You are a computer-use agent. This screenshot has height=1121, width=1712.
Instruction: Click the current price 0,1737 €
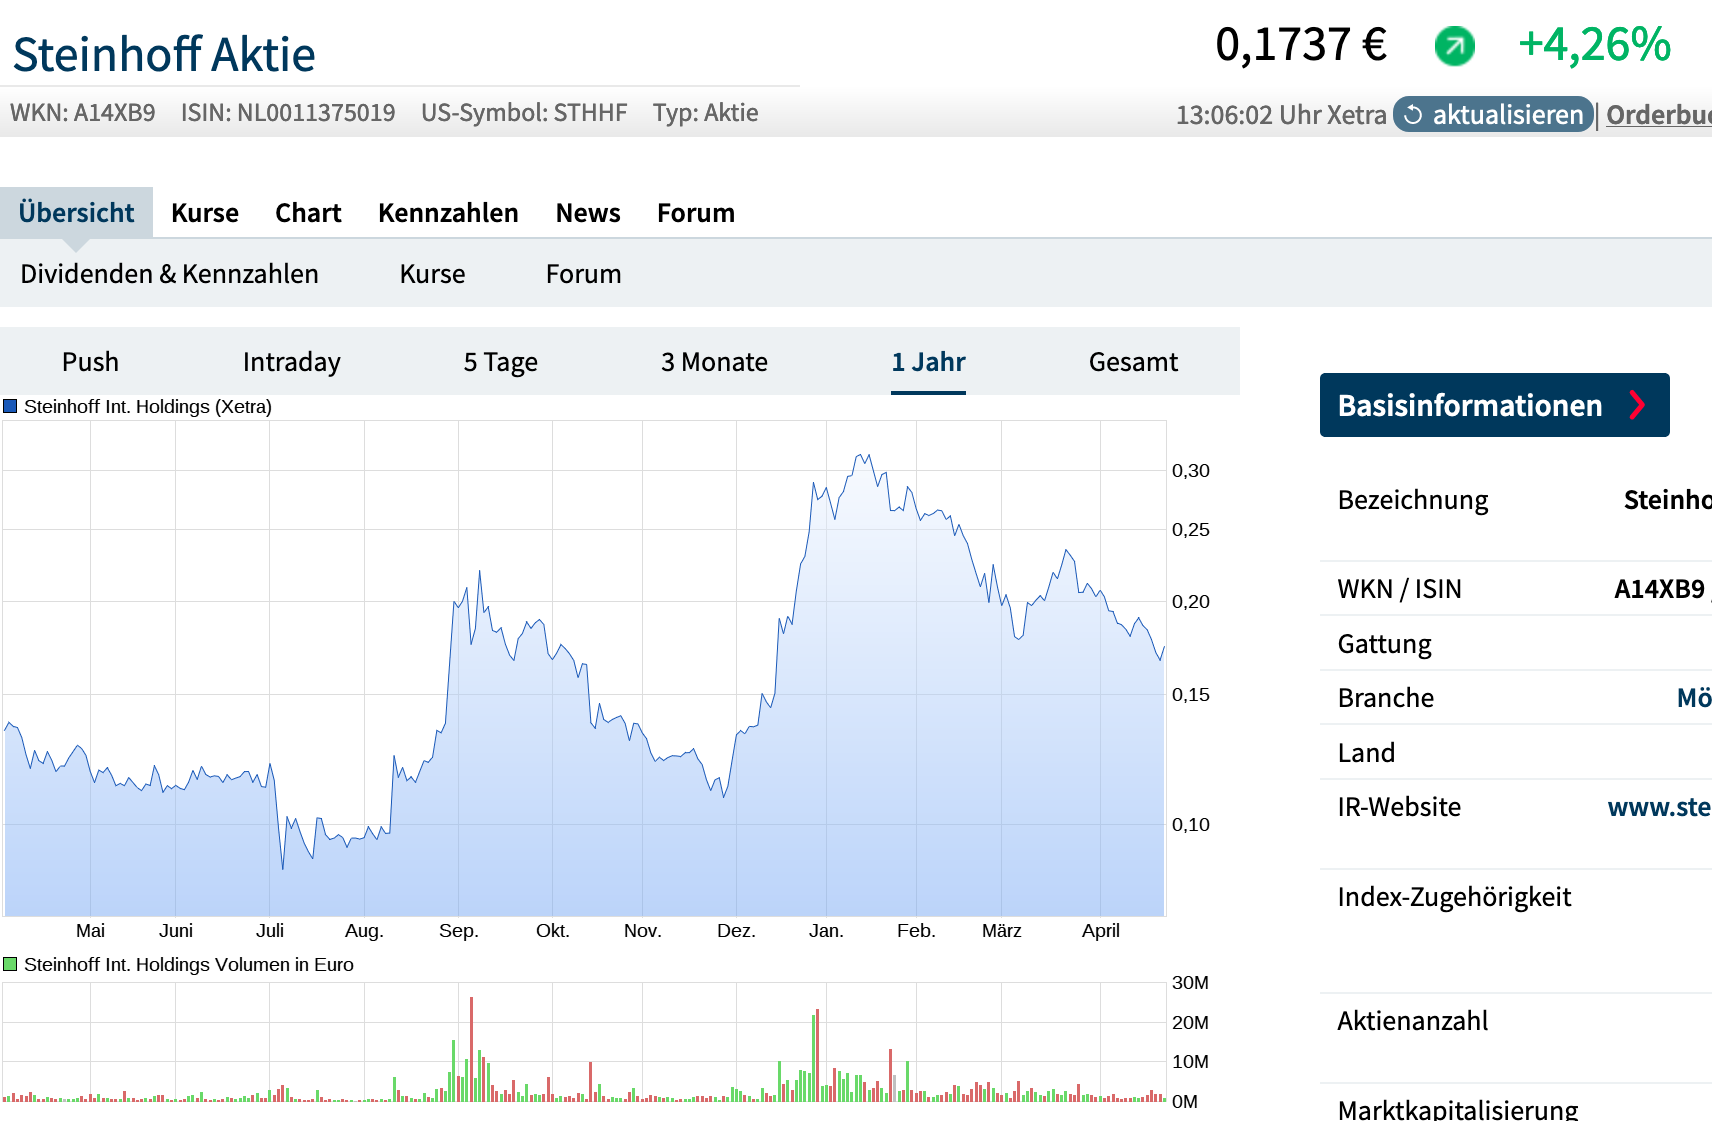(1301, 45)
